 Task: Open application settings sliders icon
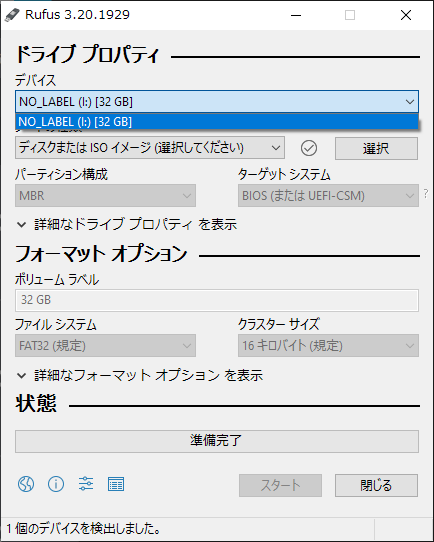[x=86, y=484]
